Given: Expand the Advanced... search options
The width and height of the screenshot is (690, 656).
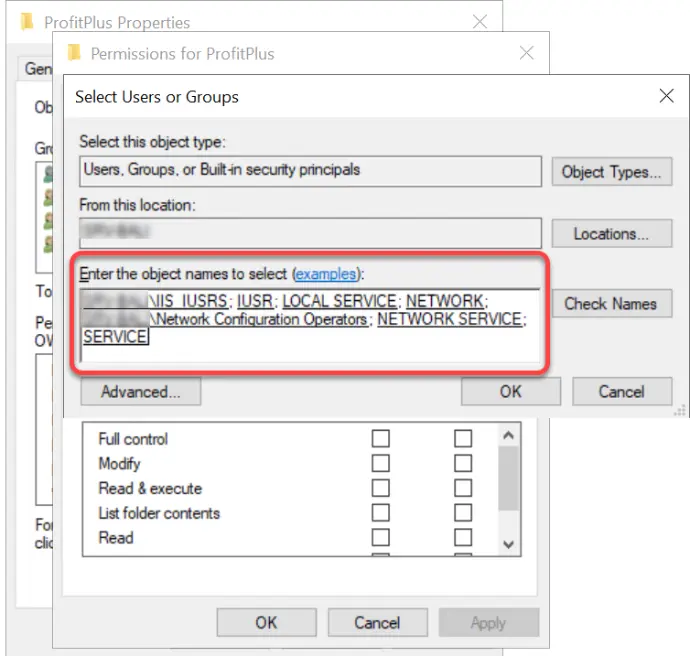Looking at the screenshot, I should (x=141, y=392).
